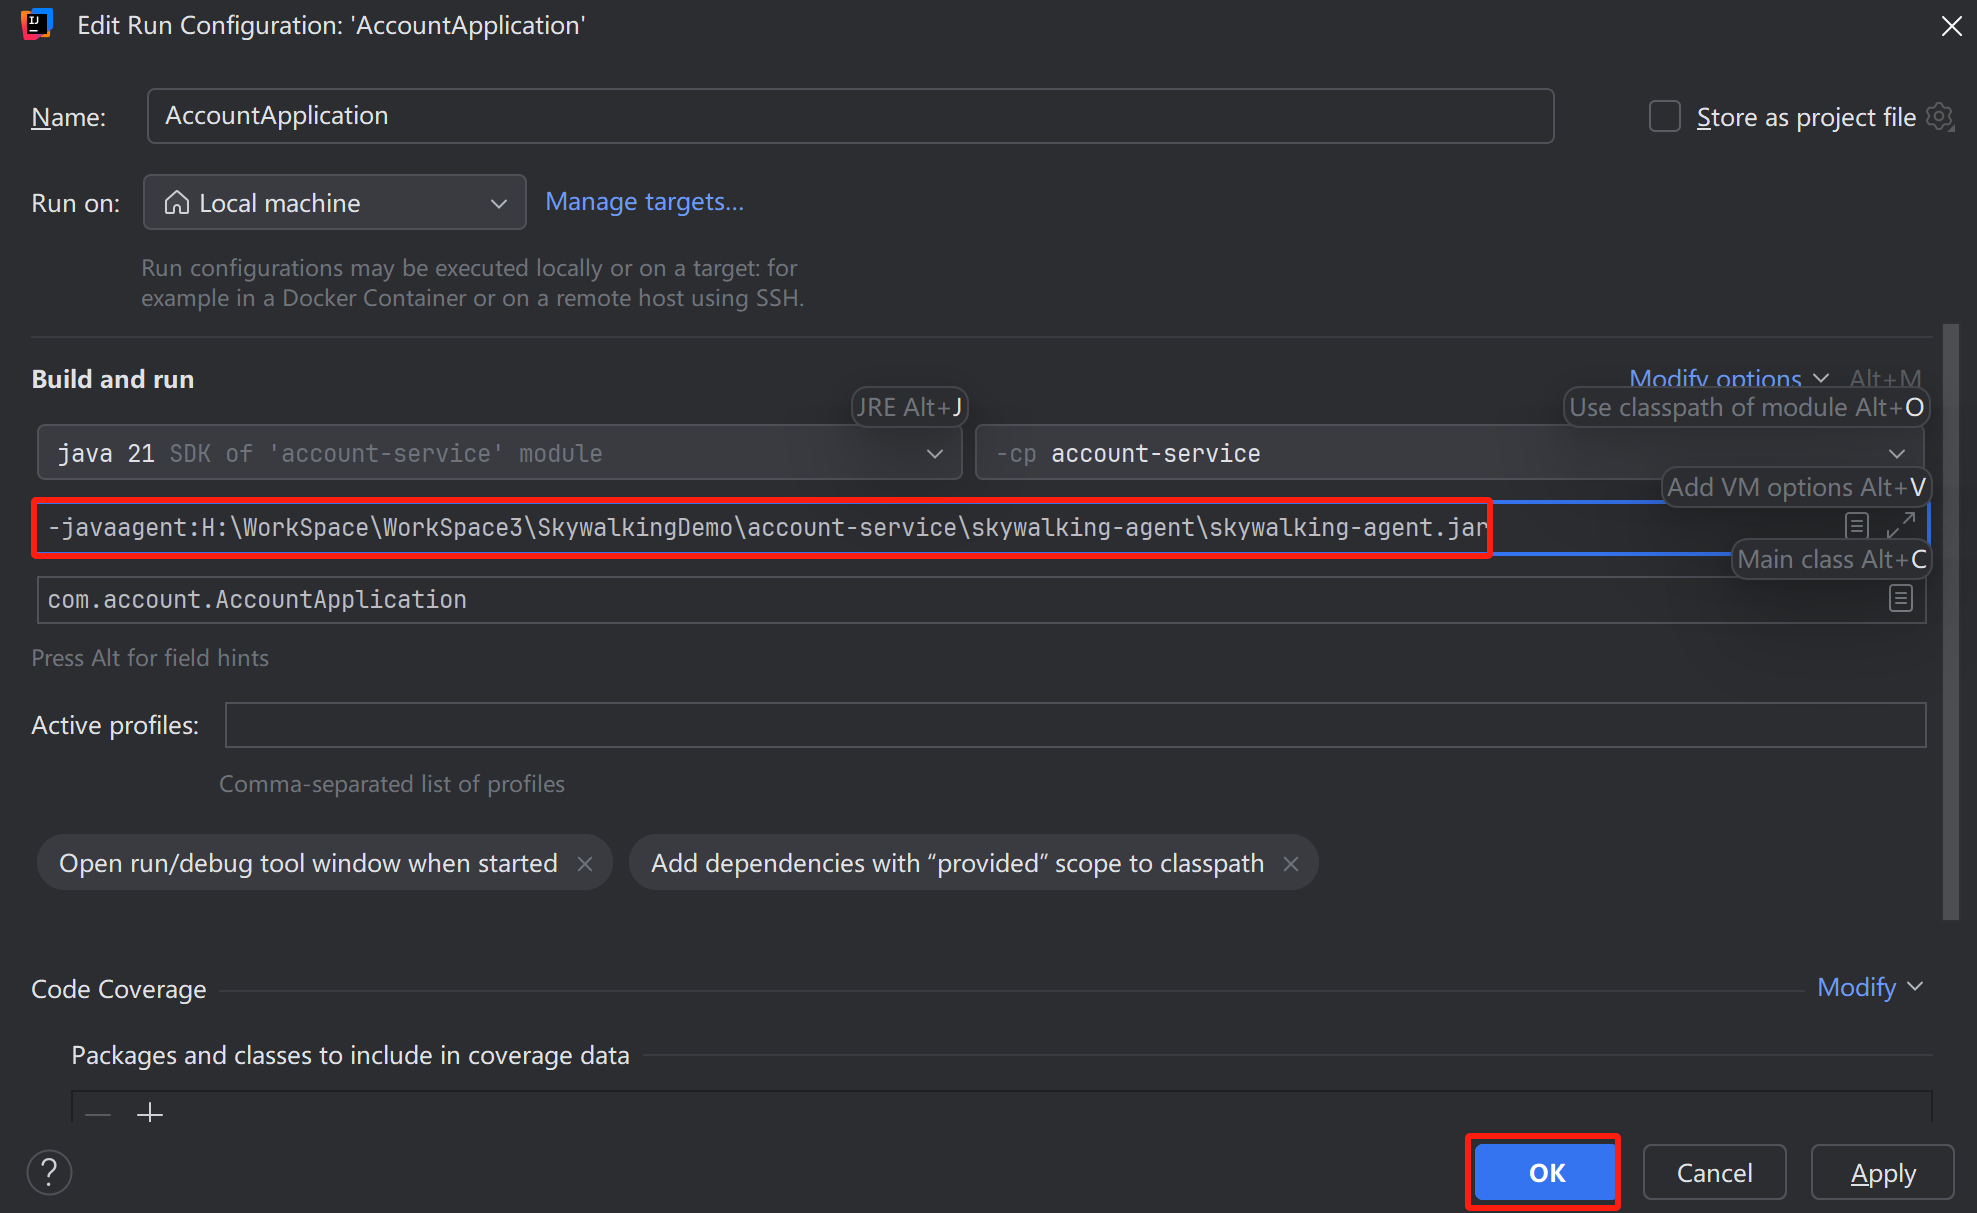Click the Manage targets link
The width and height of the screenshot is (1977, 1213).
pyautogui.click(x=644, y=202)
